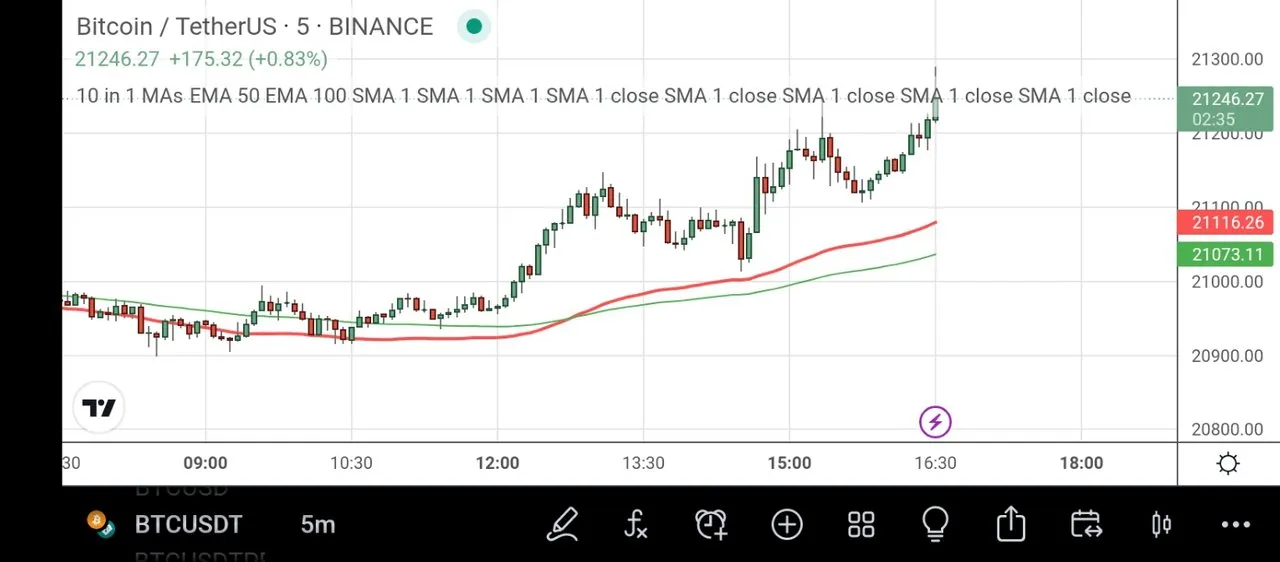Click the 20800.00 price axis label
Screen dimensions: 1280x562
point(1228,430)
